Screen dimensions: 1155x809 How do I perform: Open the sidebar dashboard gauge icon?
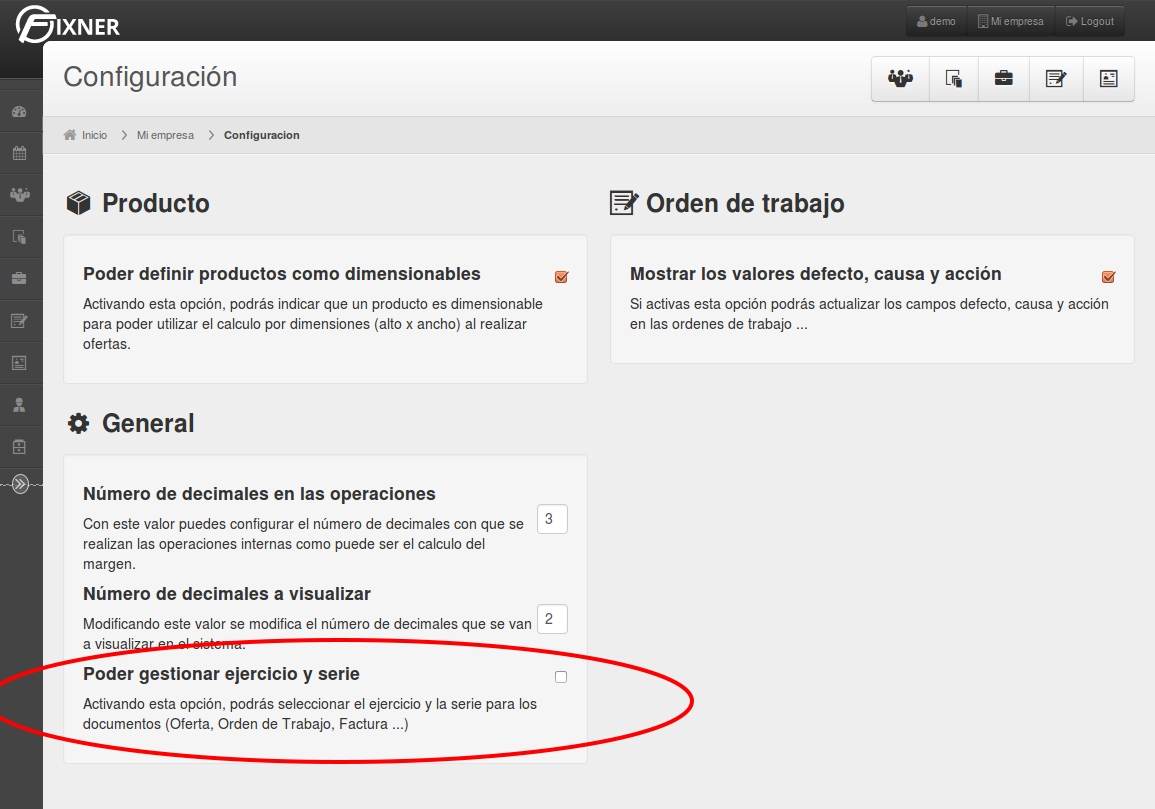[19, 112]
